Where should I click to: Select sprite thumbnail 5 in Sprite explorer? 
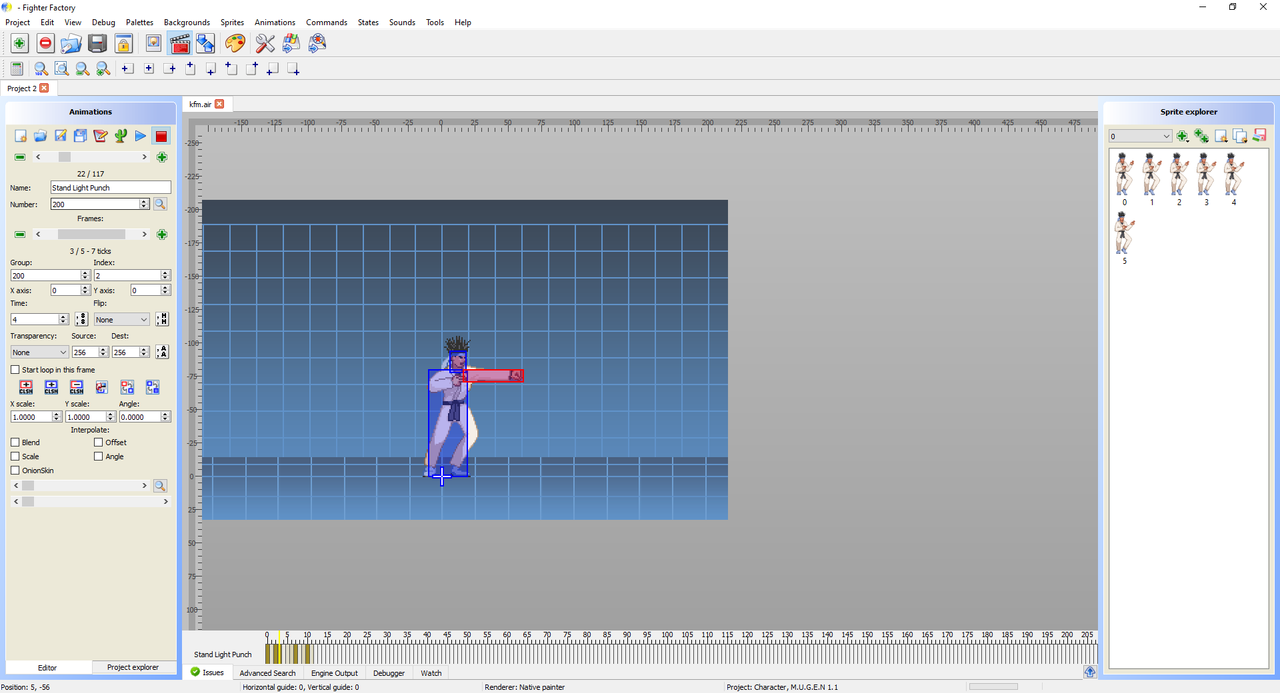pos(1124,238)
